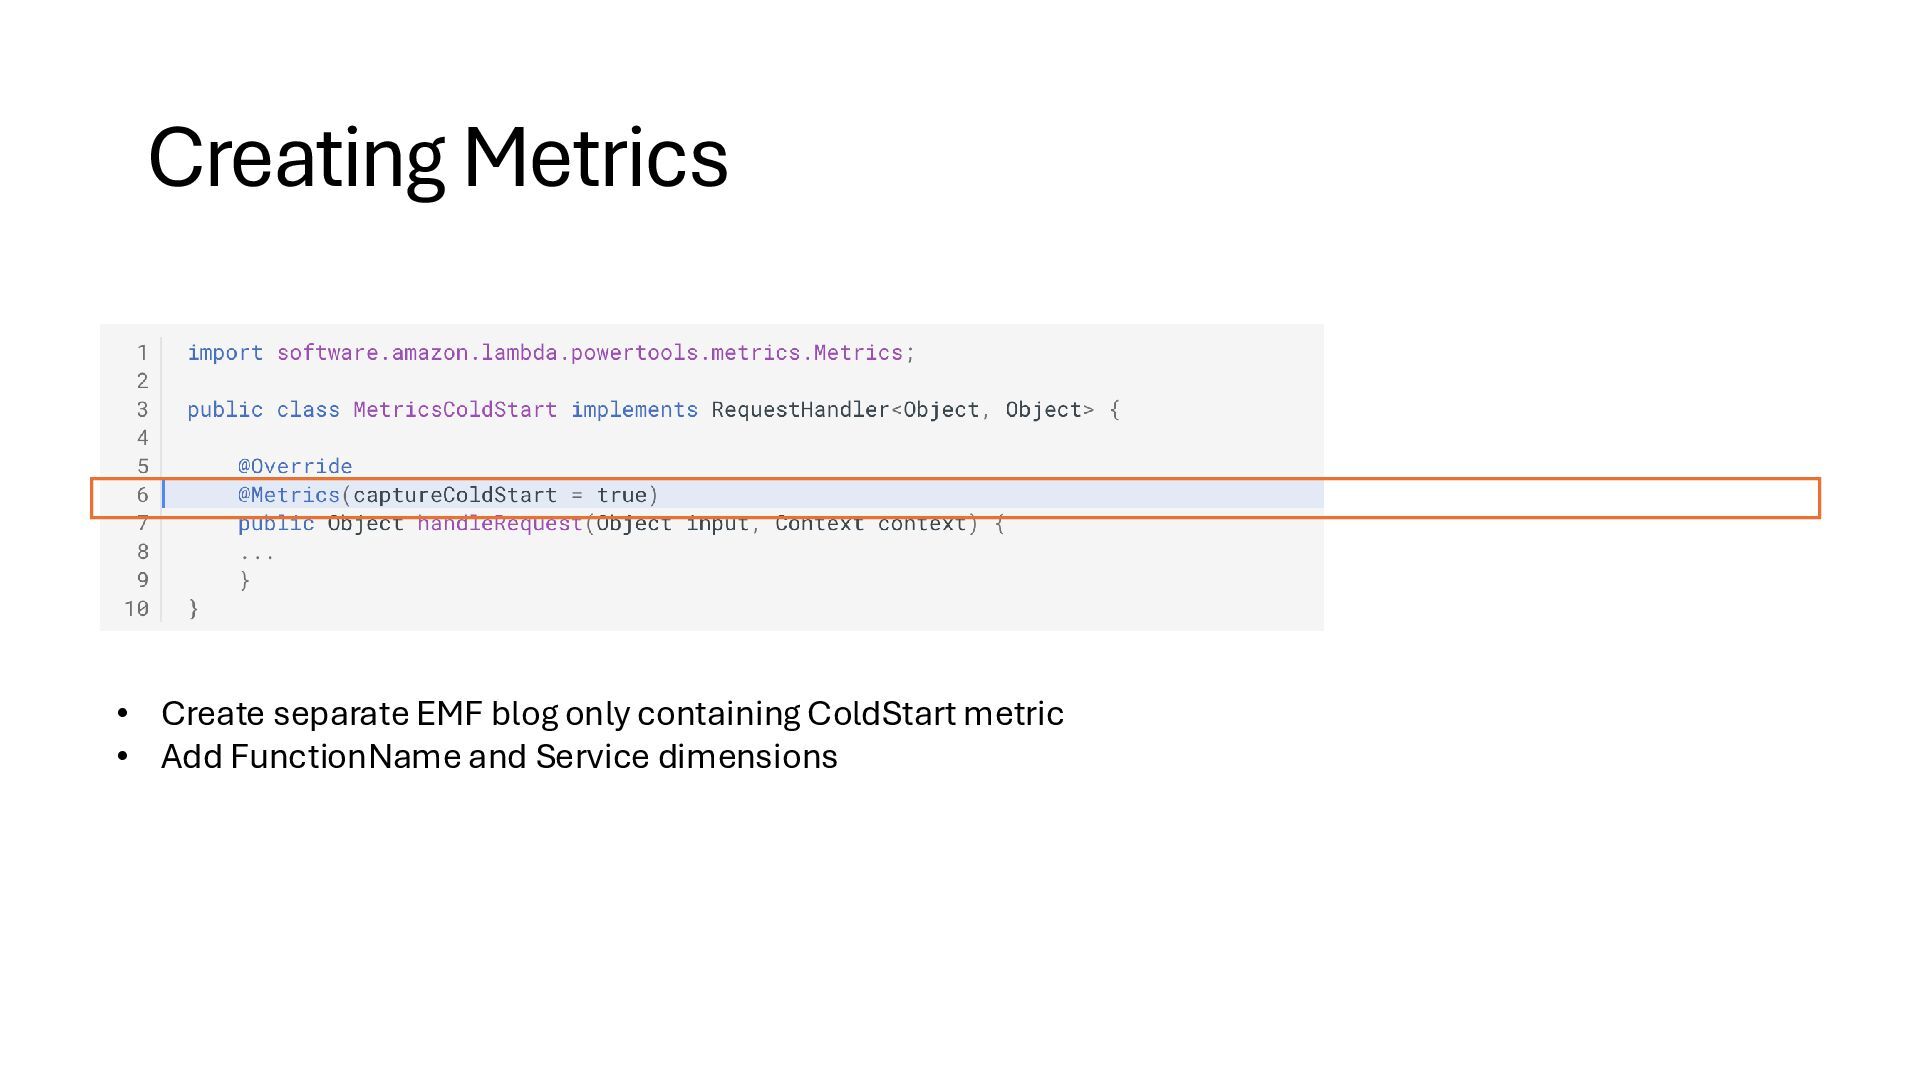Click the @Metrics annotation on line 6
The height and width of the screenshot is (1080, 1920).
[x=289, y=495]
